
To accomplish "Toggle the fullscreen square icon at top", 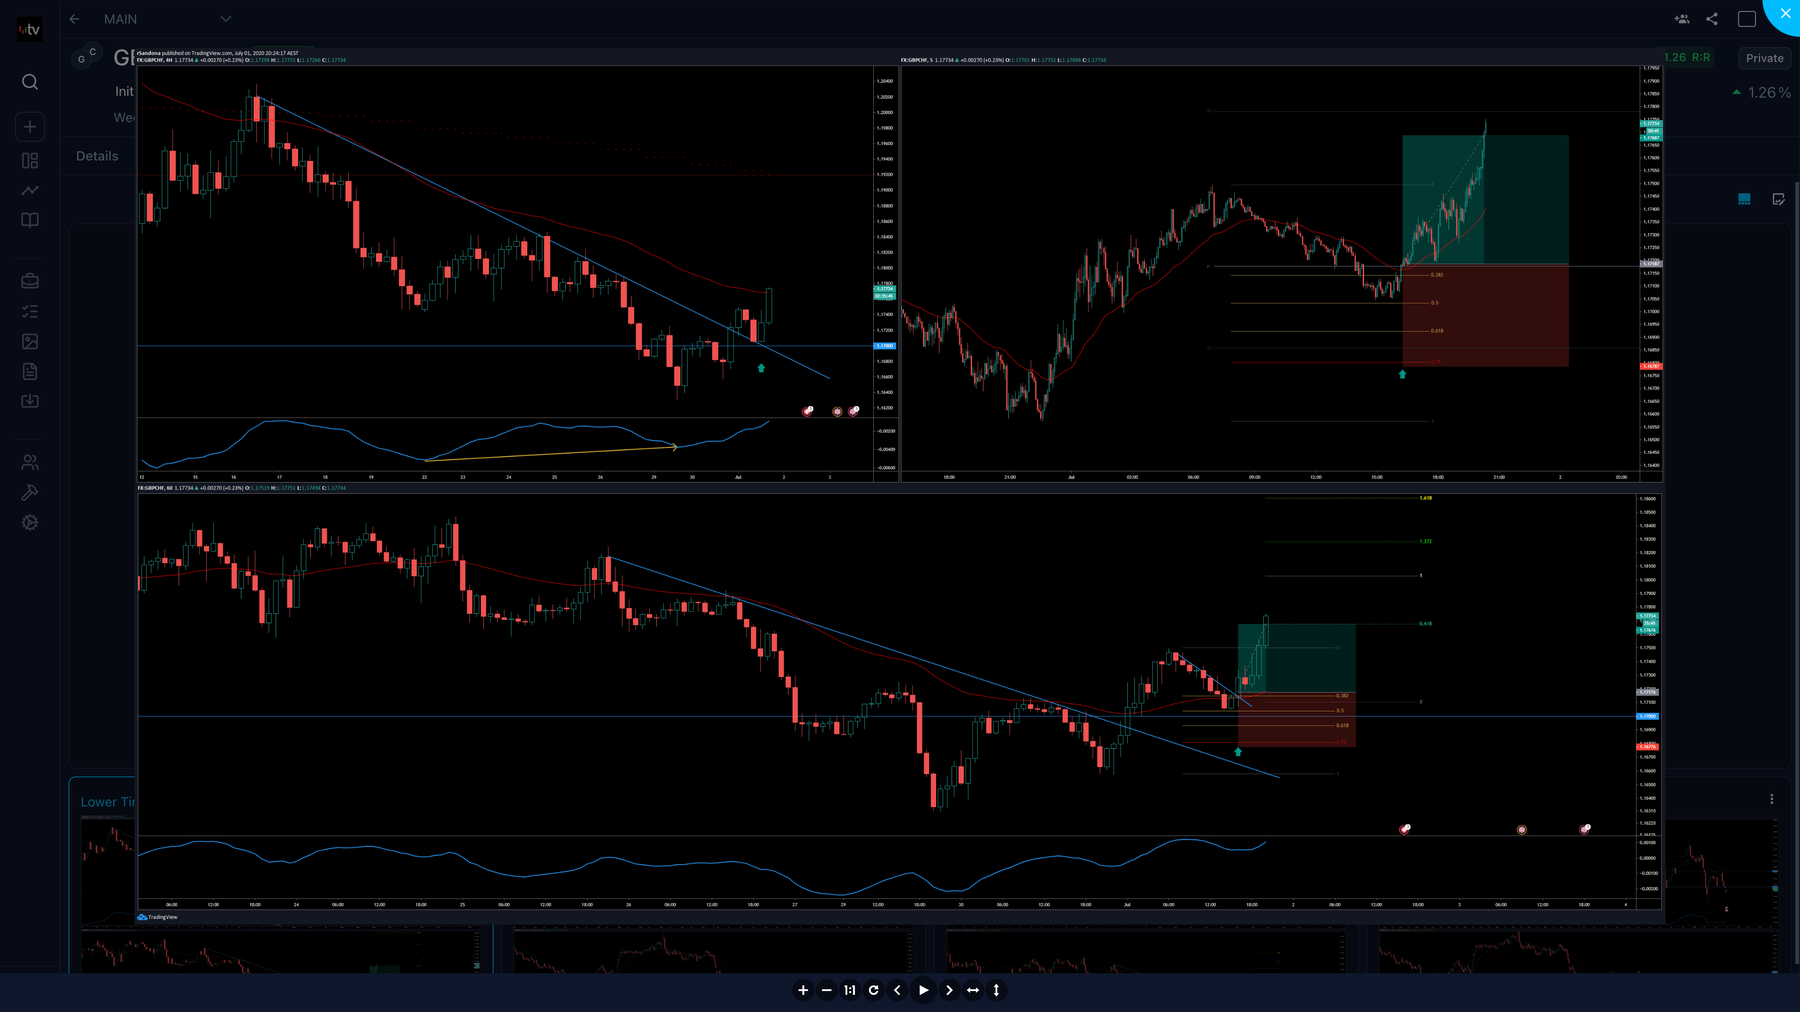I will [x=1746, y=18].
